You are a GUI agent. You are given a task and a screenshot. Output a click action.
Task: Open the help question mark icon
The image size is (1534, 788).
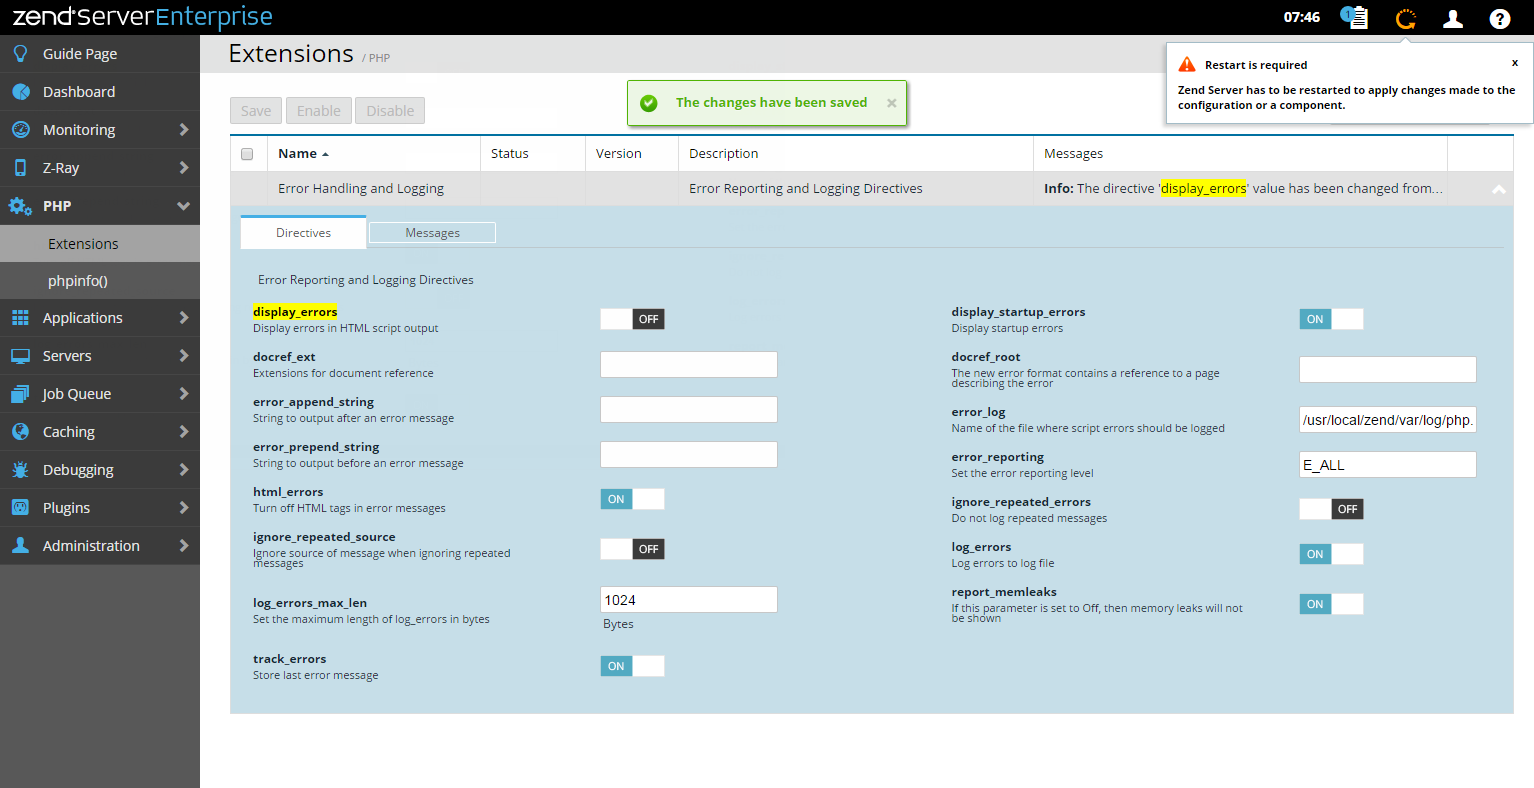[x=1499, y=18]
